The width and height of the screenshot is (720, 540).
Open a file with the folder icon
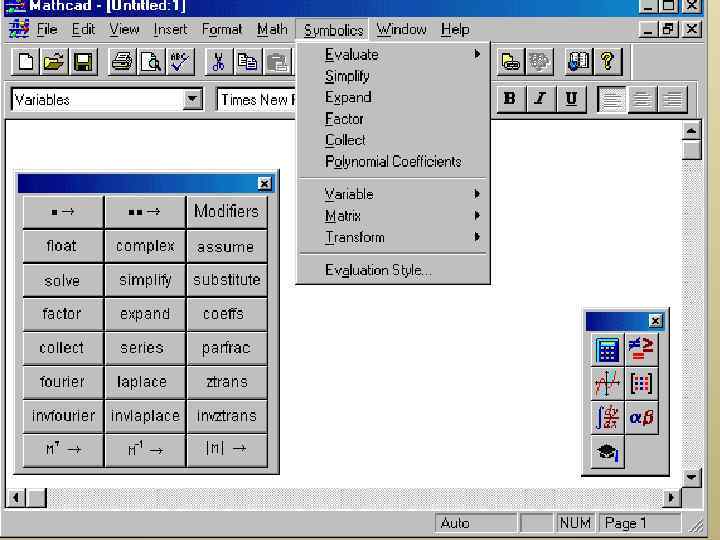[54, 62]
